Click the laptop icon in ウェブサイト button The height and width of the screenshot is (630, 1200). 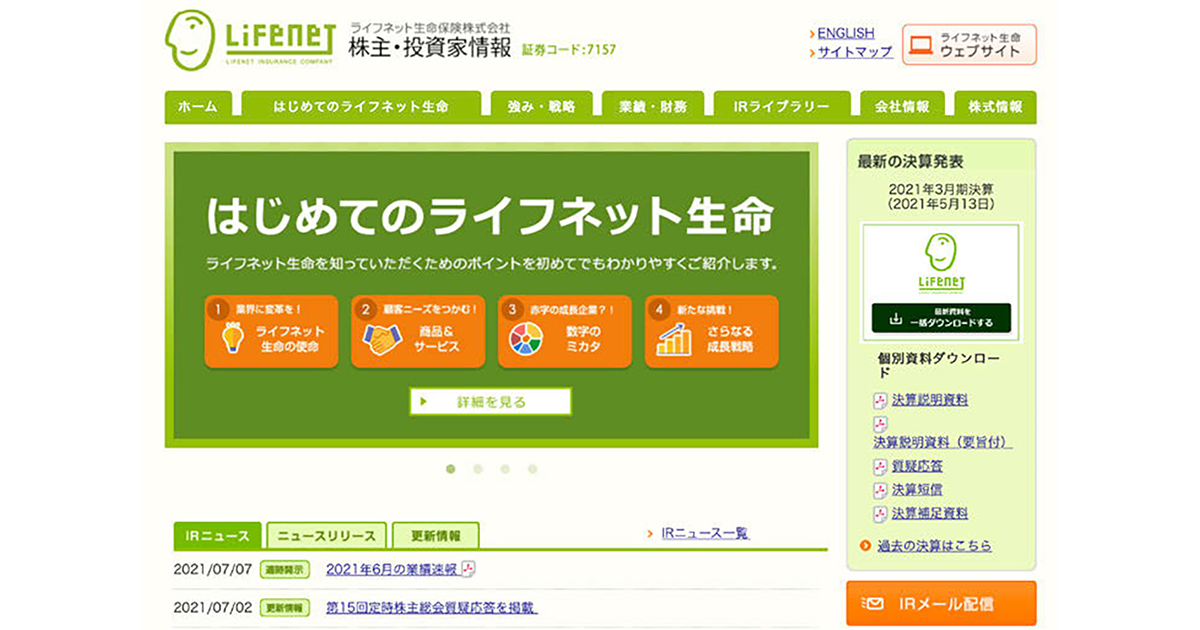[x=920, y=45]
